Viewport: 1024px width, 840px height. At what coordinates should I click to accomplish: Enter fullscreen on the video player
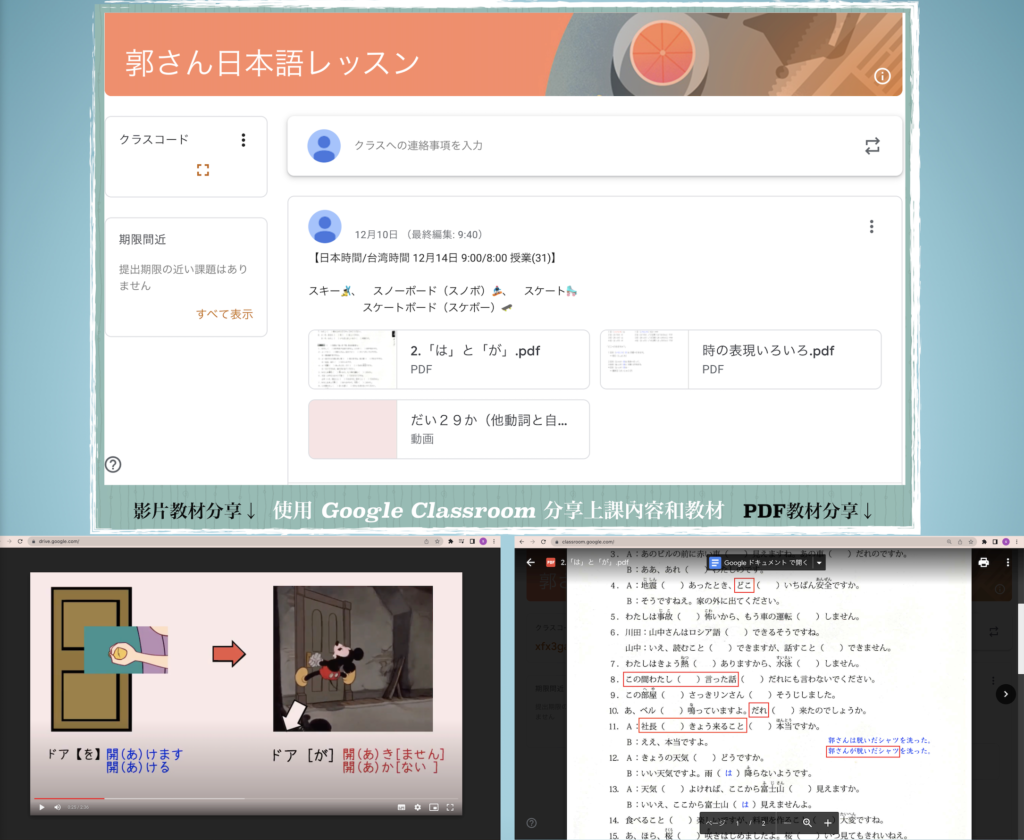click(451, 807)
